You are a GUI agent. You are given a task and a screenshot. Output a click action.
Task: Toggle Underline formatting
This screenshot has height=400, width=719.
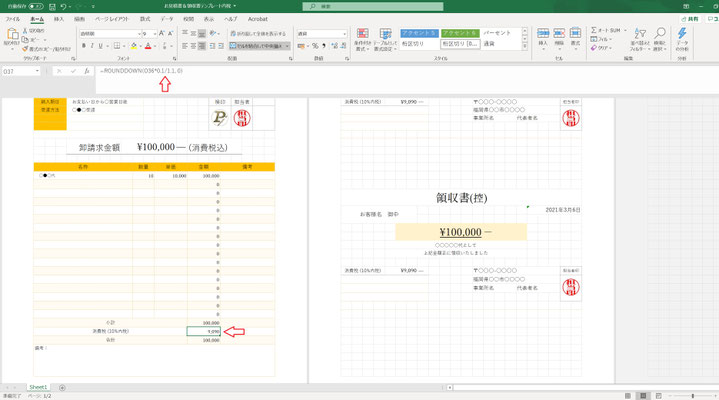100,46
